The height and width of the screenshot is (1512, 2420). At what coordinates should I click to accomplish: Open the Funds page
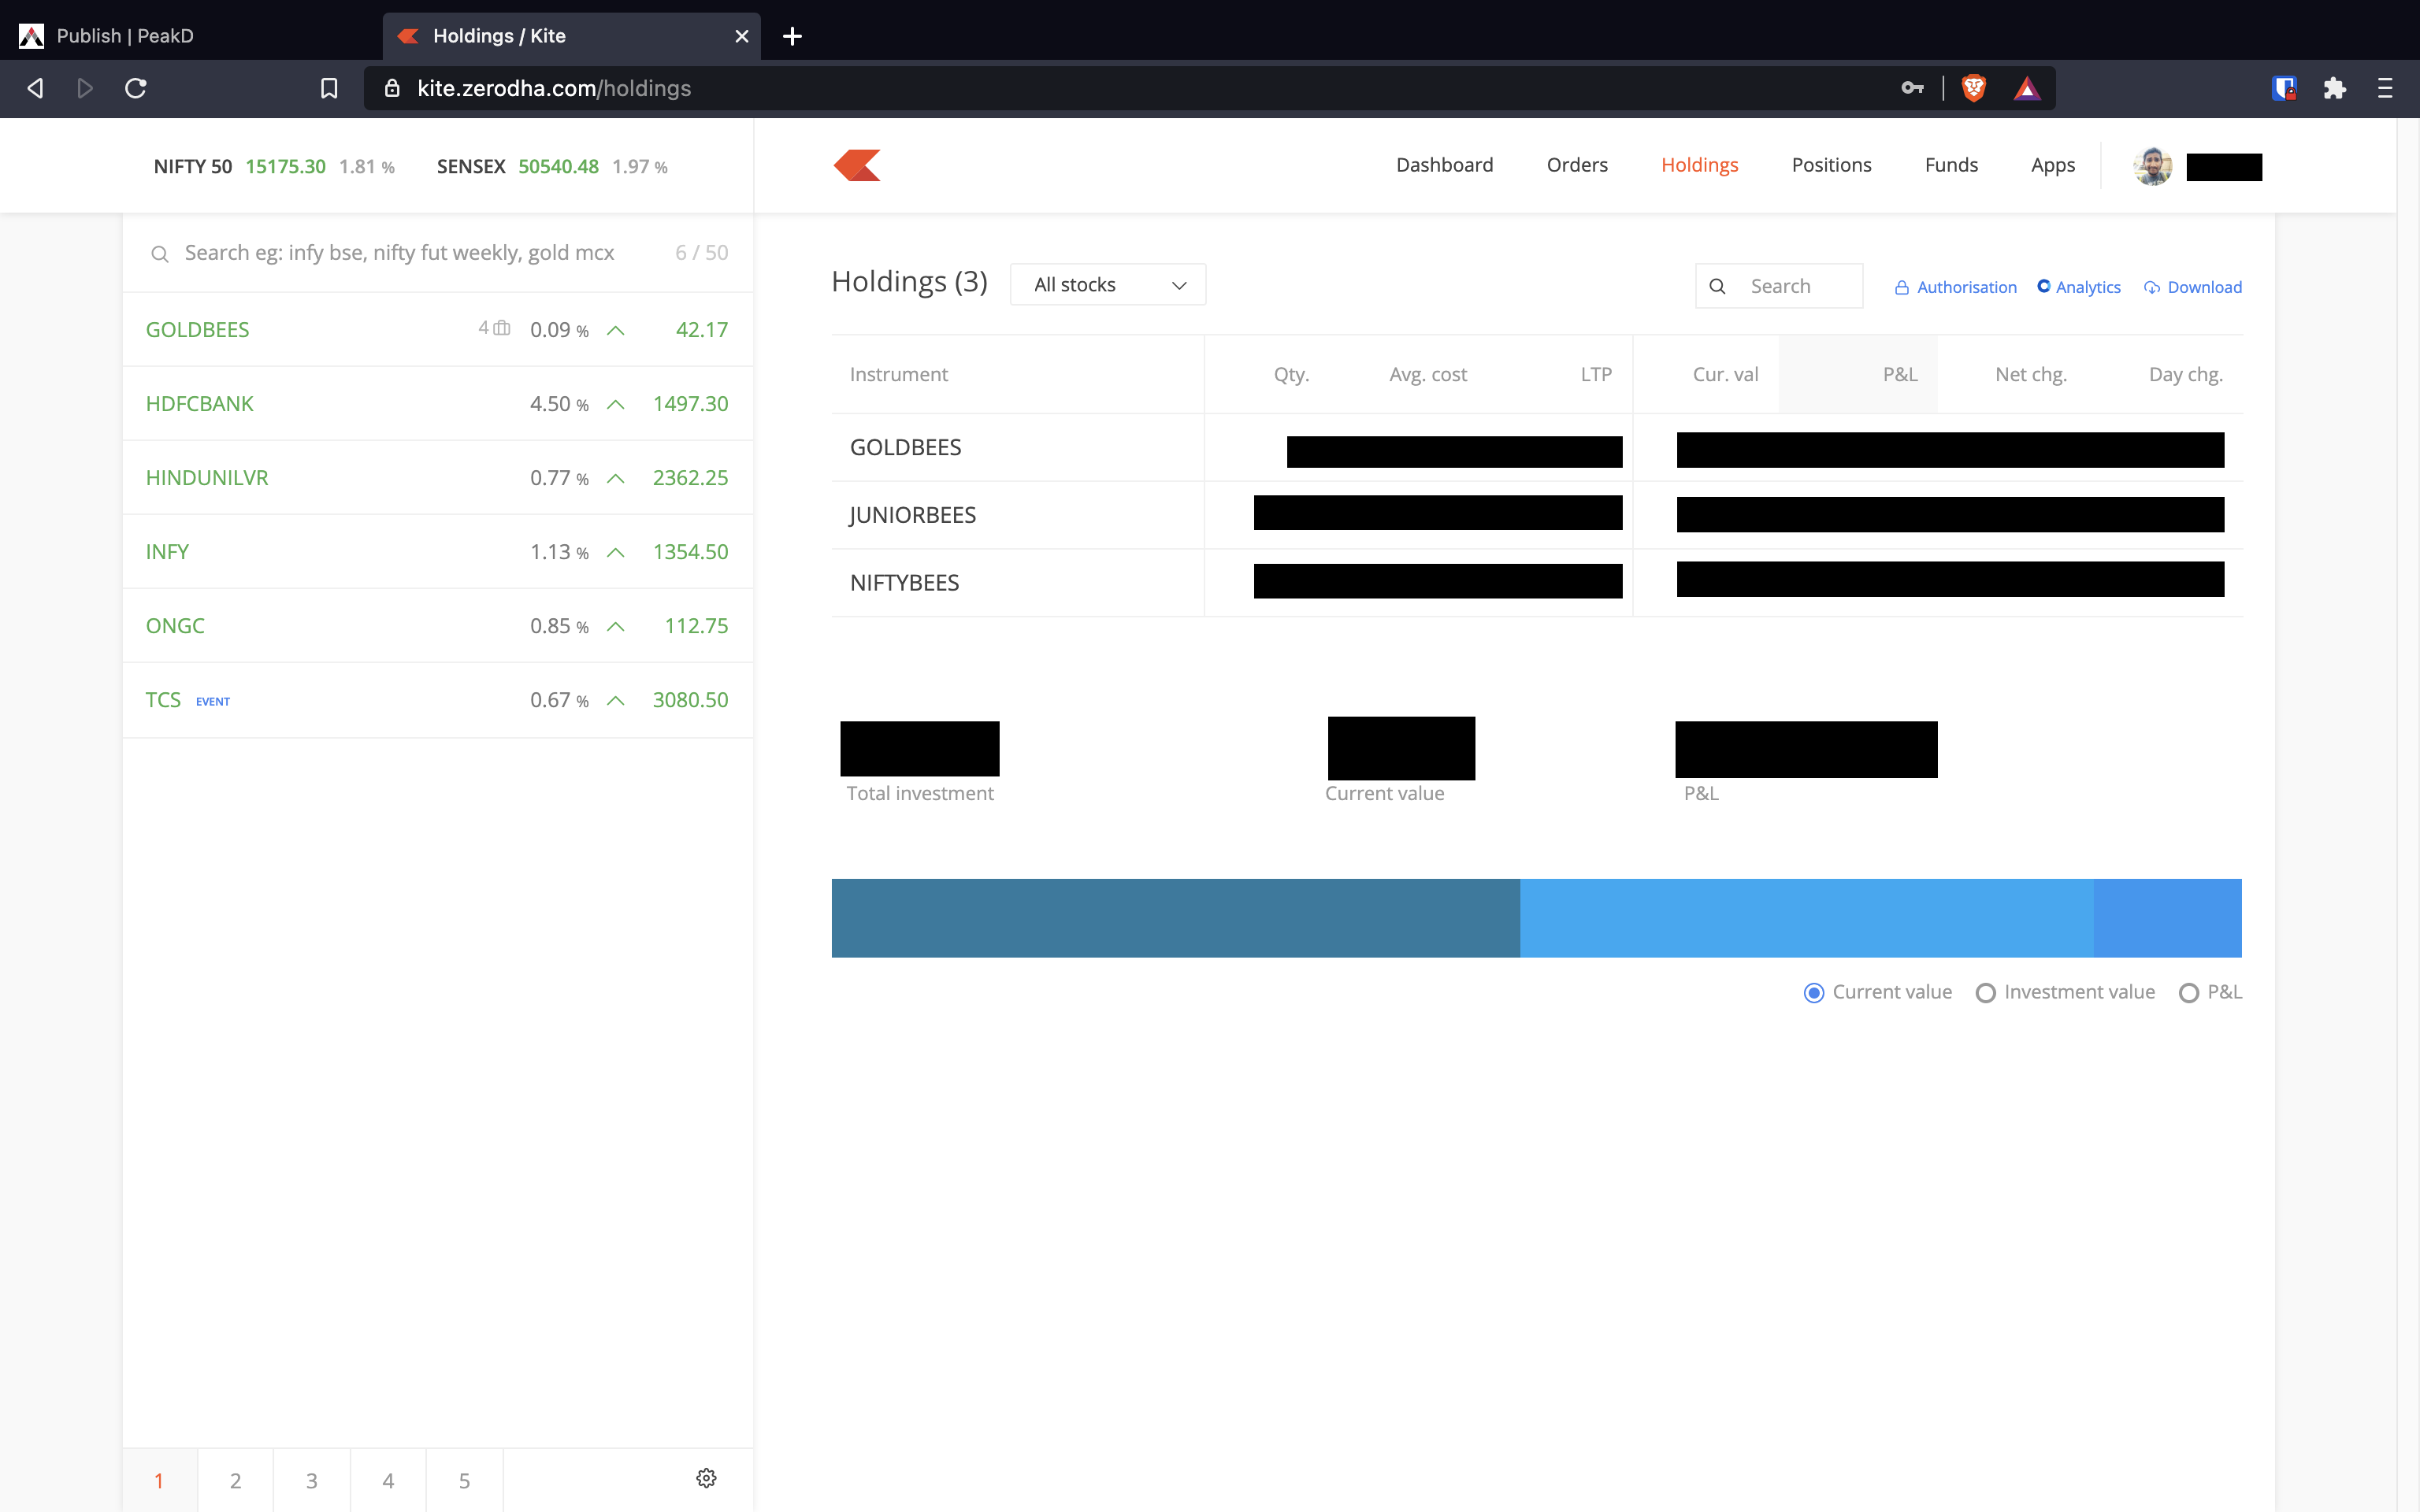(1951, 165)
